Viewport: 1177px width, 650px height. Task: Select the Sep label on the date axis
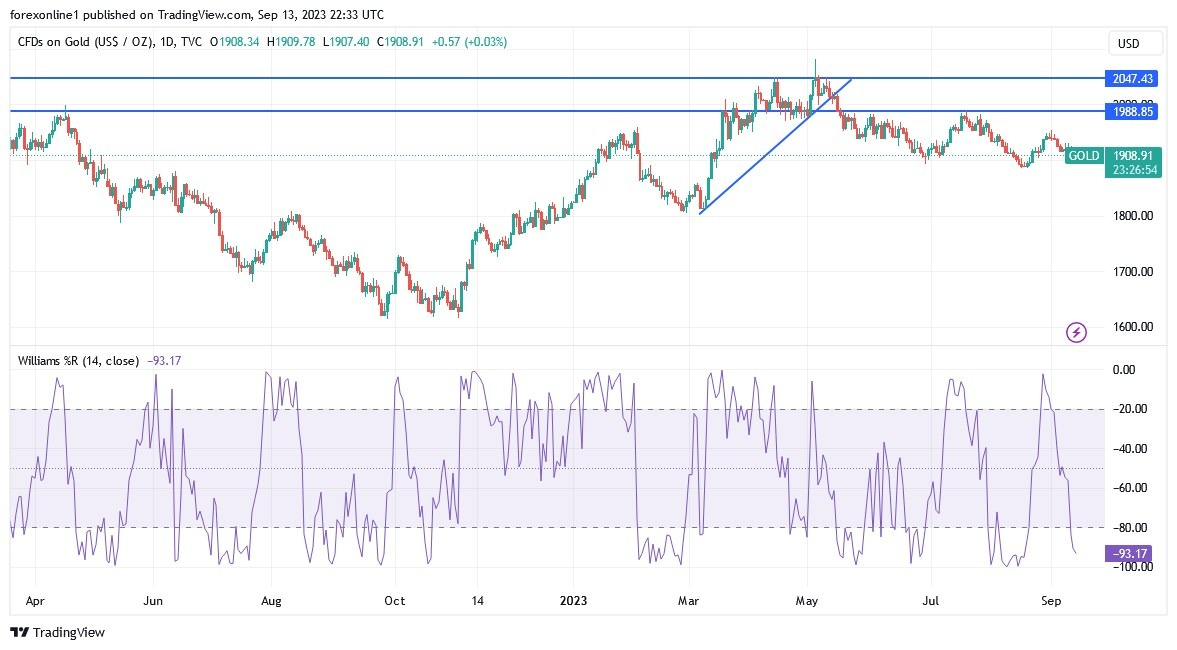tap(1052, 601)
